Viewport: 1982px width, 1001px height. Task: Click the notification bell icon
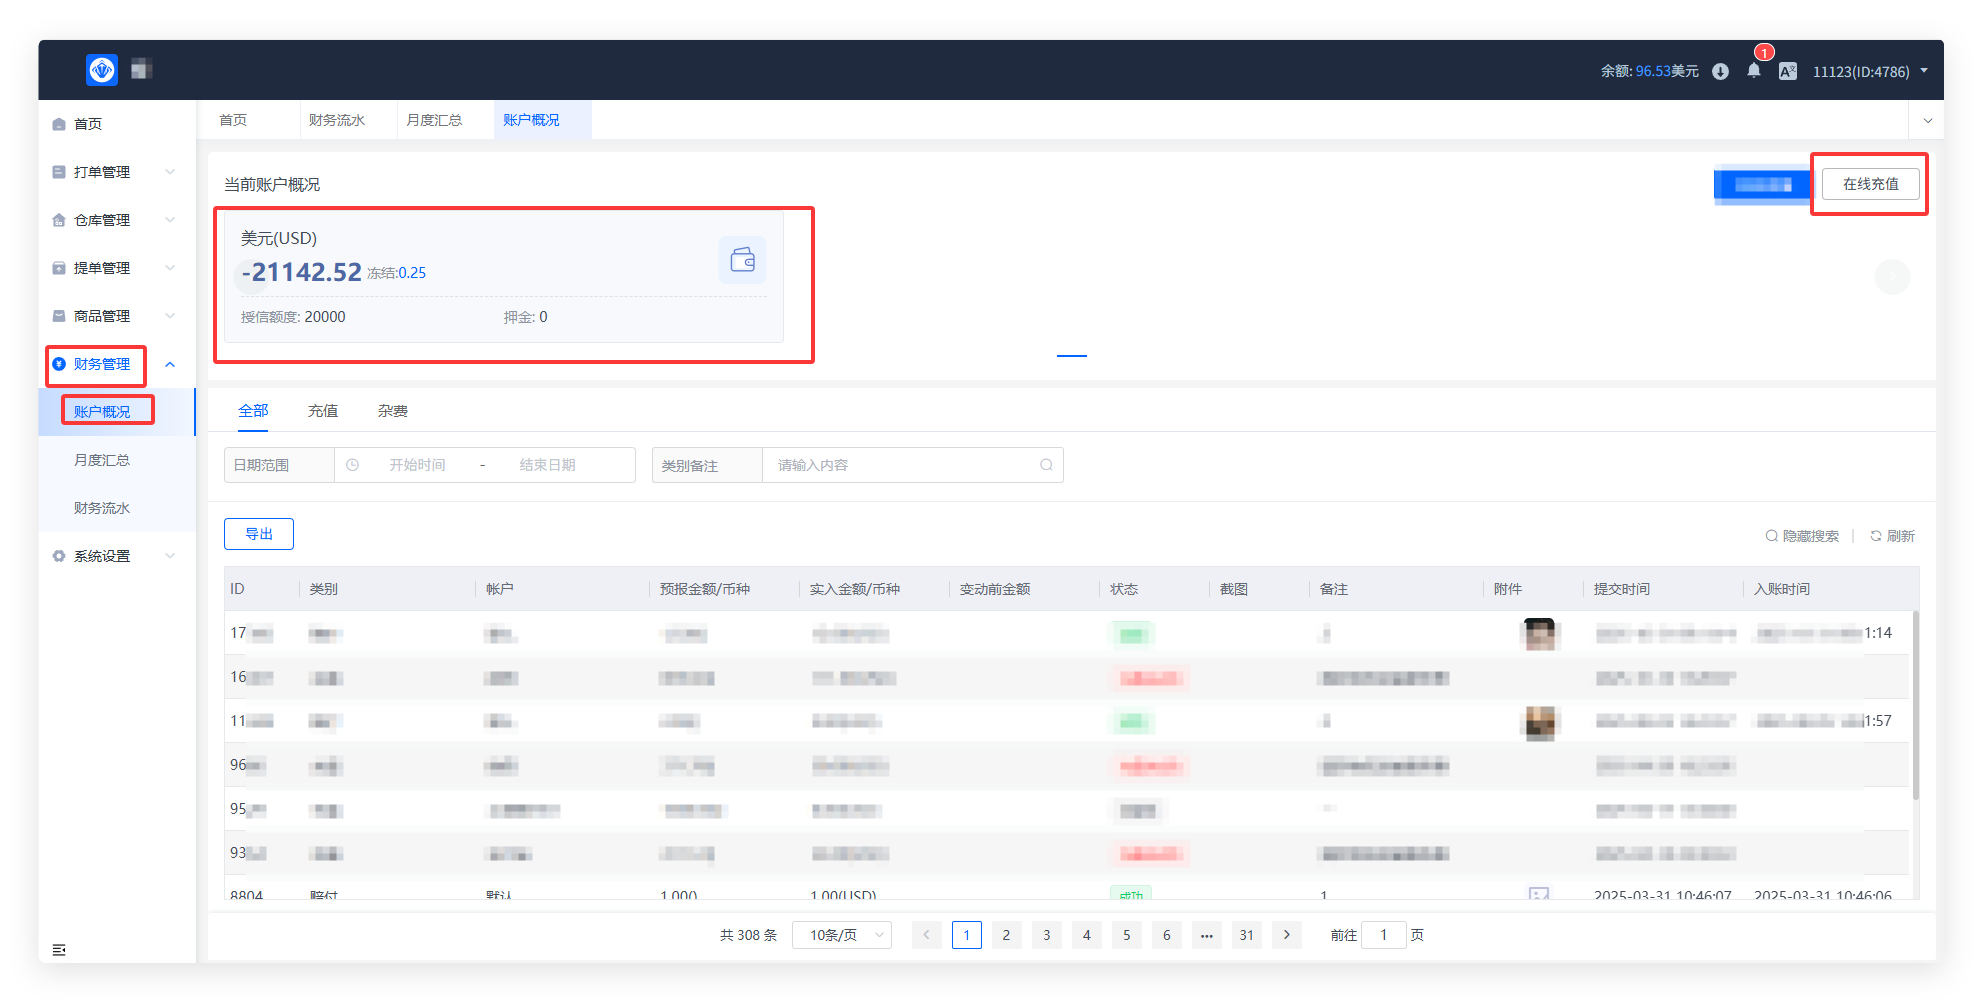point(1753,71)
